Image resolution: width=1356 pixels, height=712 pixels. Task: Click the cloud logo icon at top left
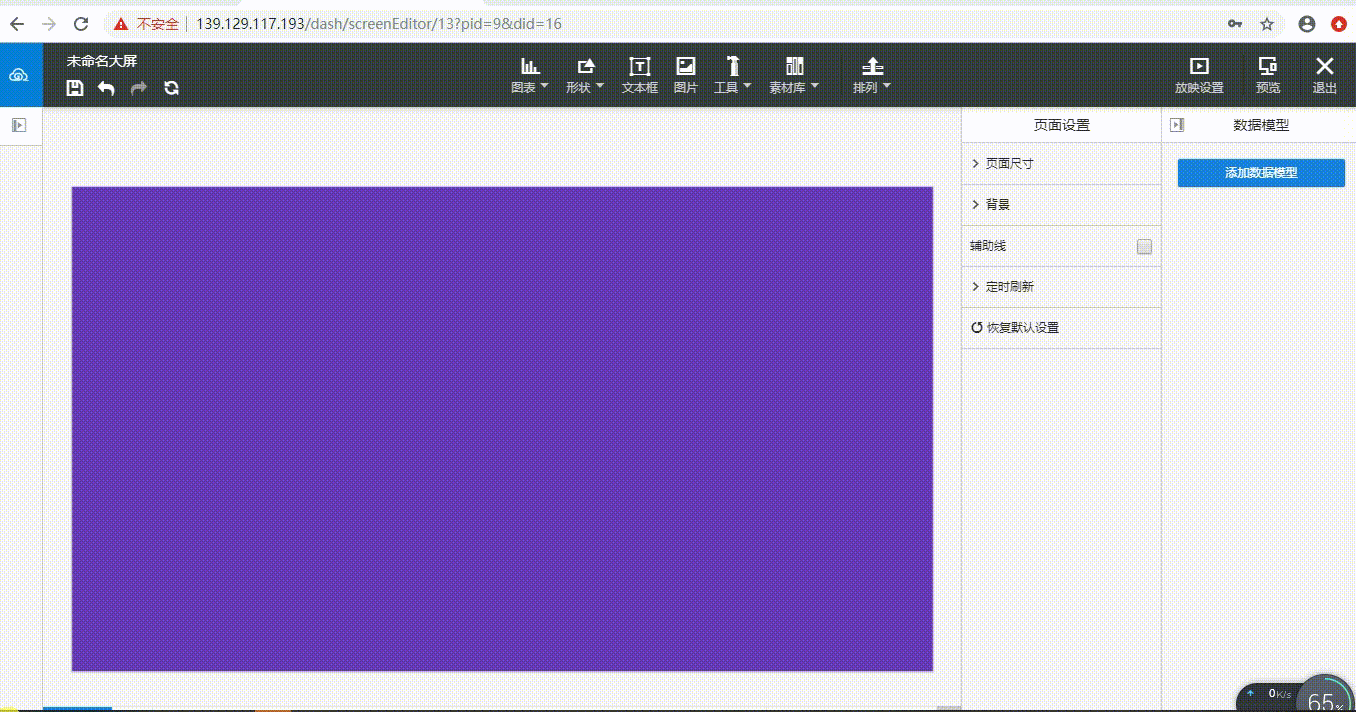coord(18,75)
